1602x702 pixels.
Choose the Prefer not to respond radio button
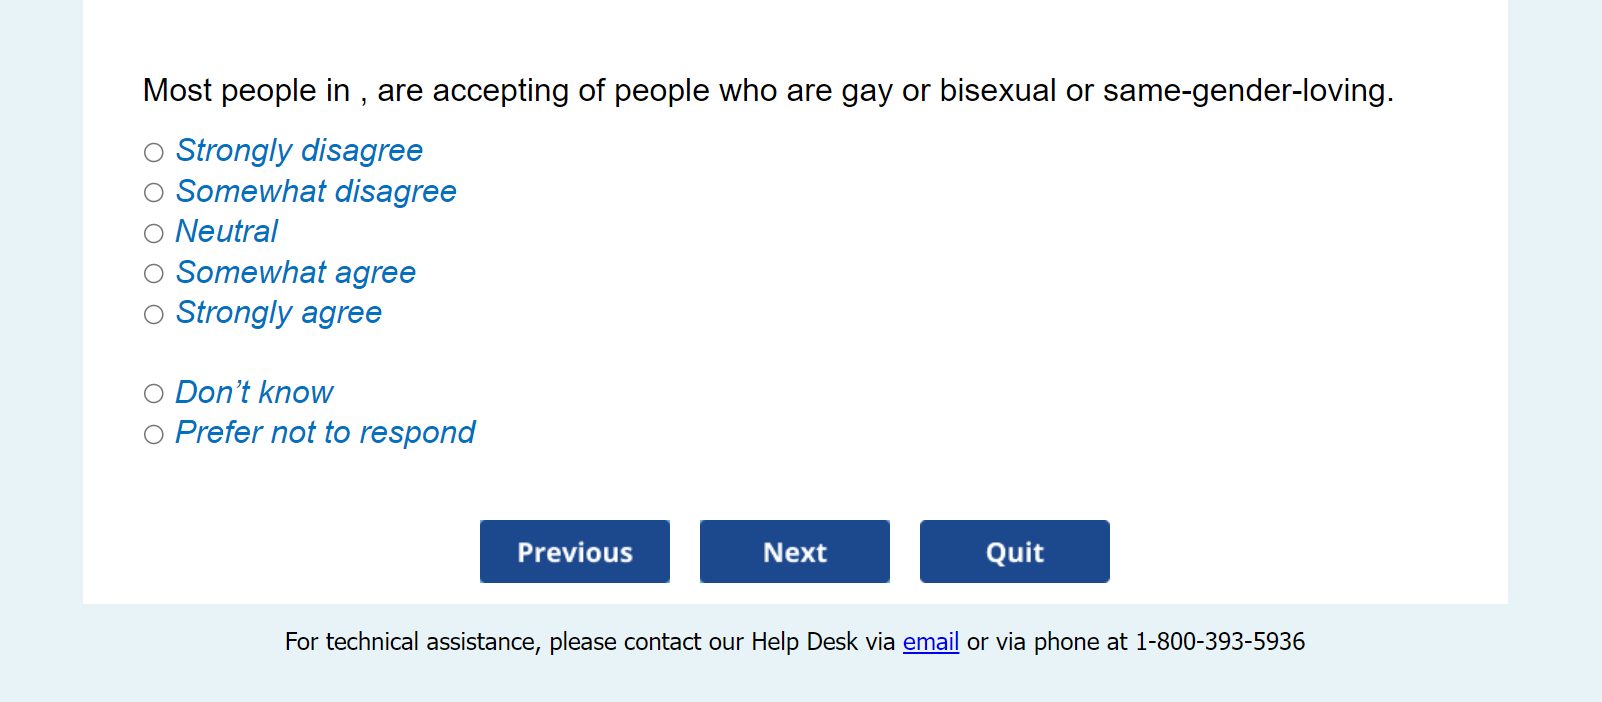pos(153,434)
